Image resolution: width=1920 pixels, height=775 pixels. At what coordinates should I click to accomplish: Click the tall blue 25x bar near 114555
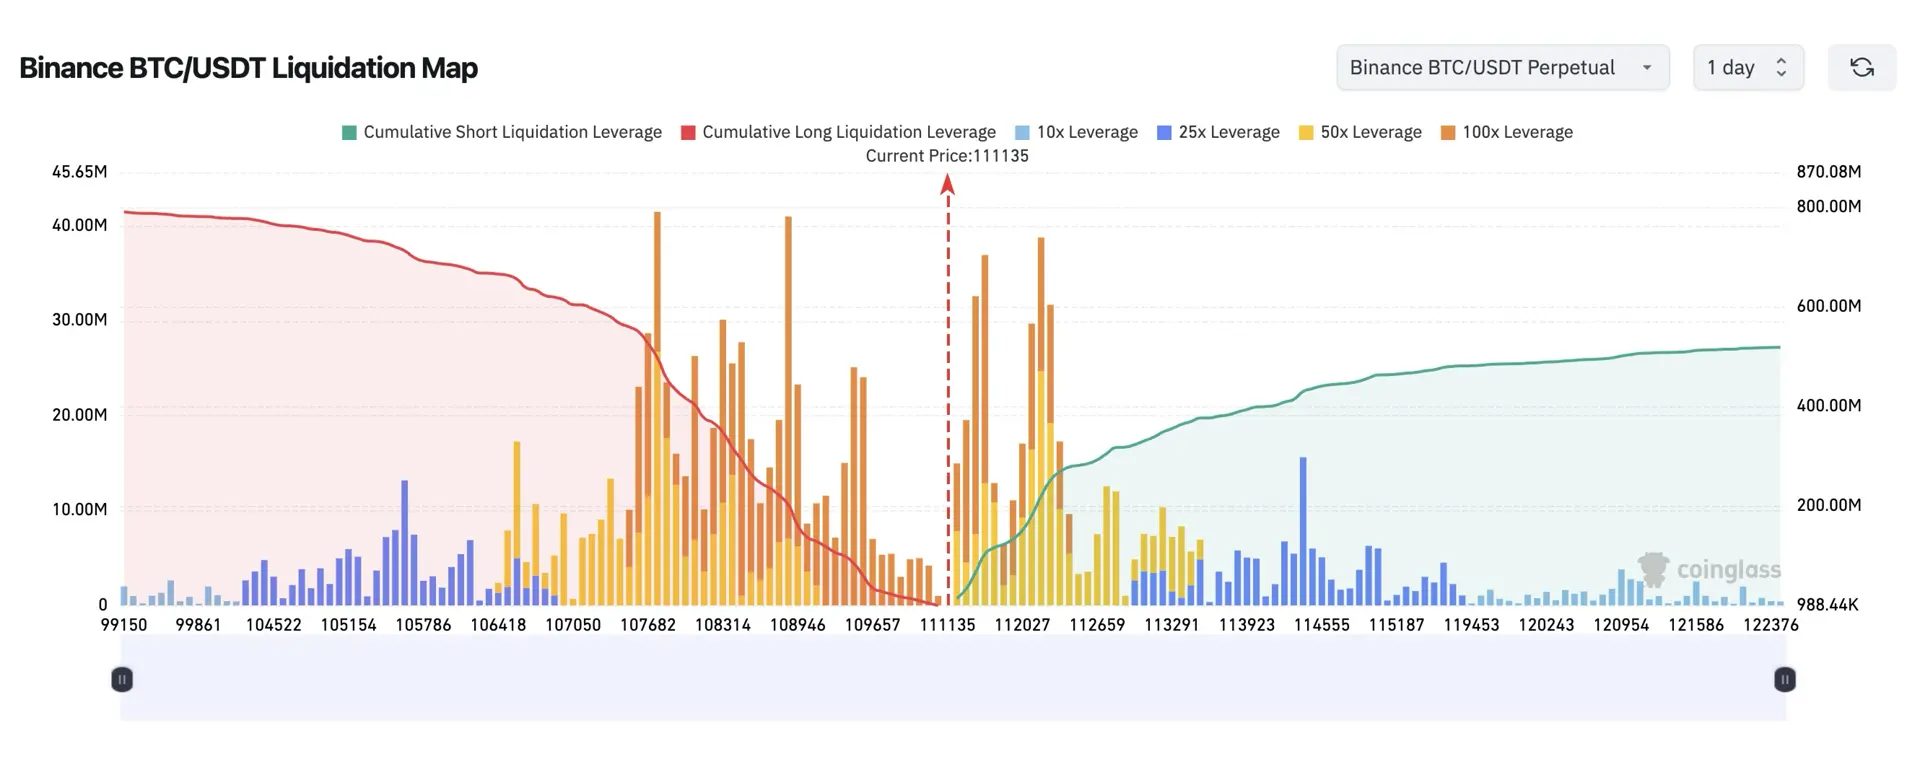pyautogui.click(x=1302, y=530)
